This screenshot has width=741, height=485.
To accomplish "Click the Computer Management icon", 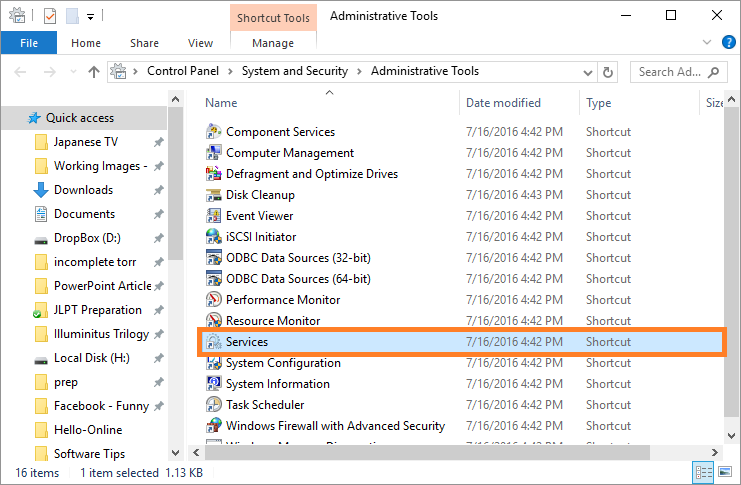I will pos(214,153).
